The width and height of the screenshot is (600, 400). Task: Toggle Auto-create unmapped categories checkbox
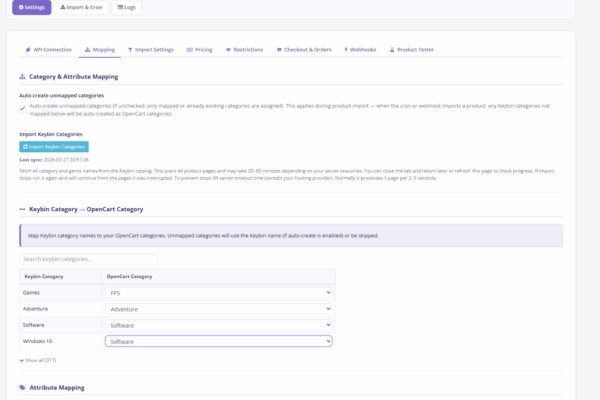pyautogui.click(x=23, y=109)
